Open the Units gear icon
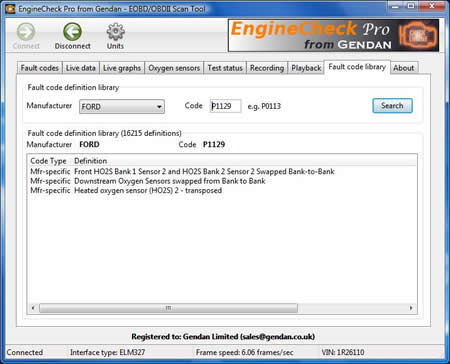This screenshot has width=450, height=364. [115, 32]
